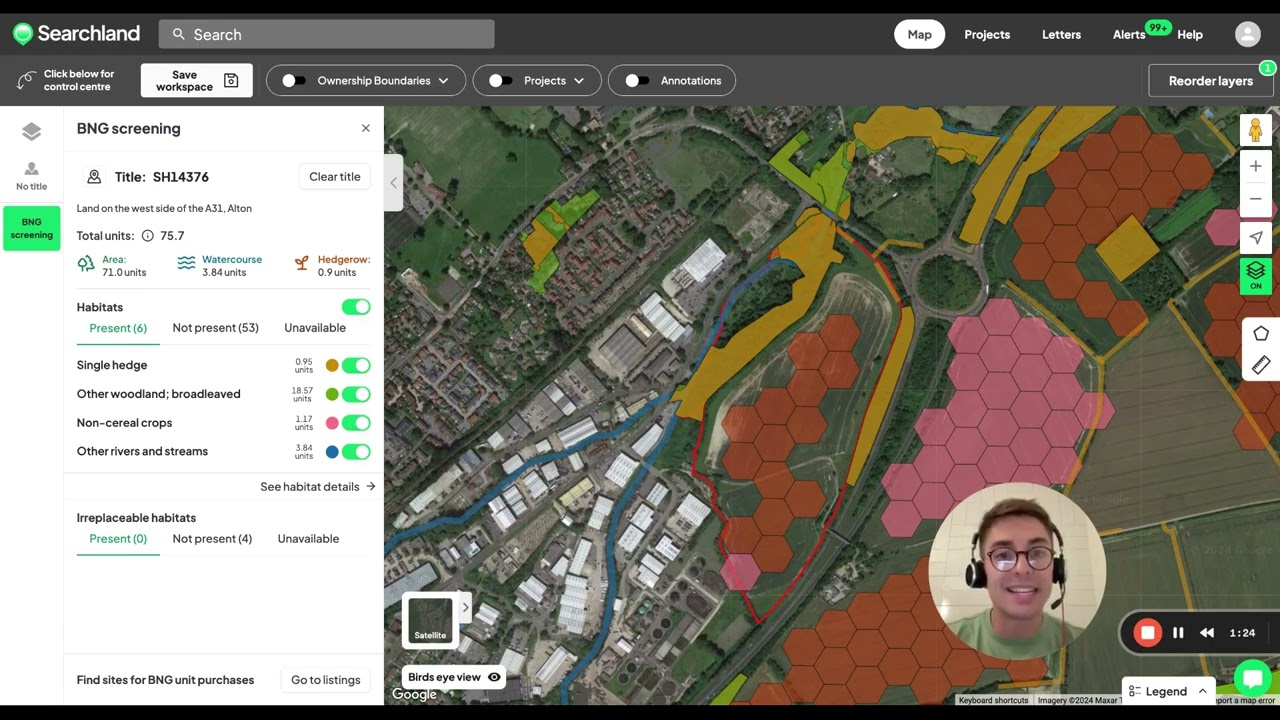This screenshot has width=1280, height=720.
Task: Click the Total units info icon
Action: tap(148, 236)
